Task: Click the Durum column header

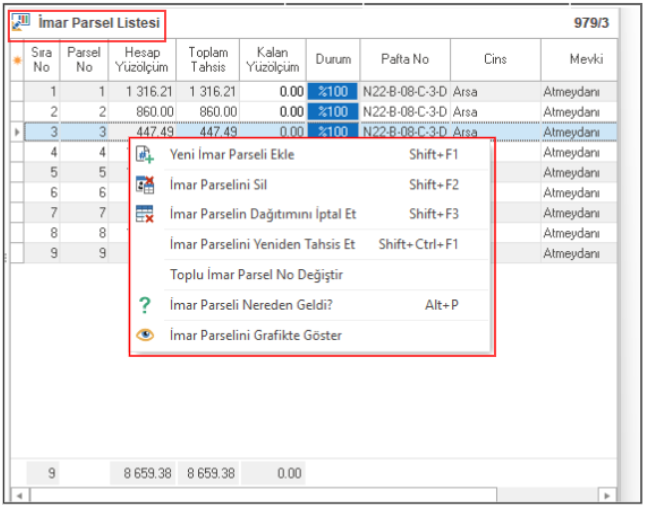Action: click(332, 59)
